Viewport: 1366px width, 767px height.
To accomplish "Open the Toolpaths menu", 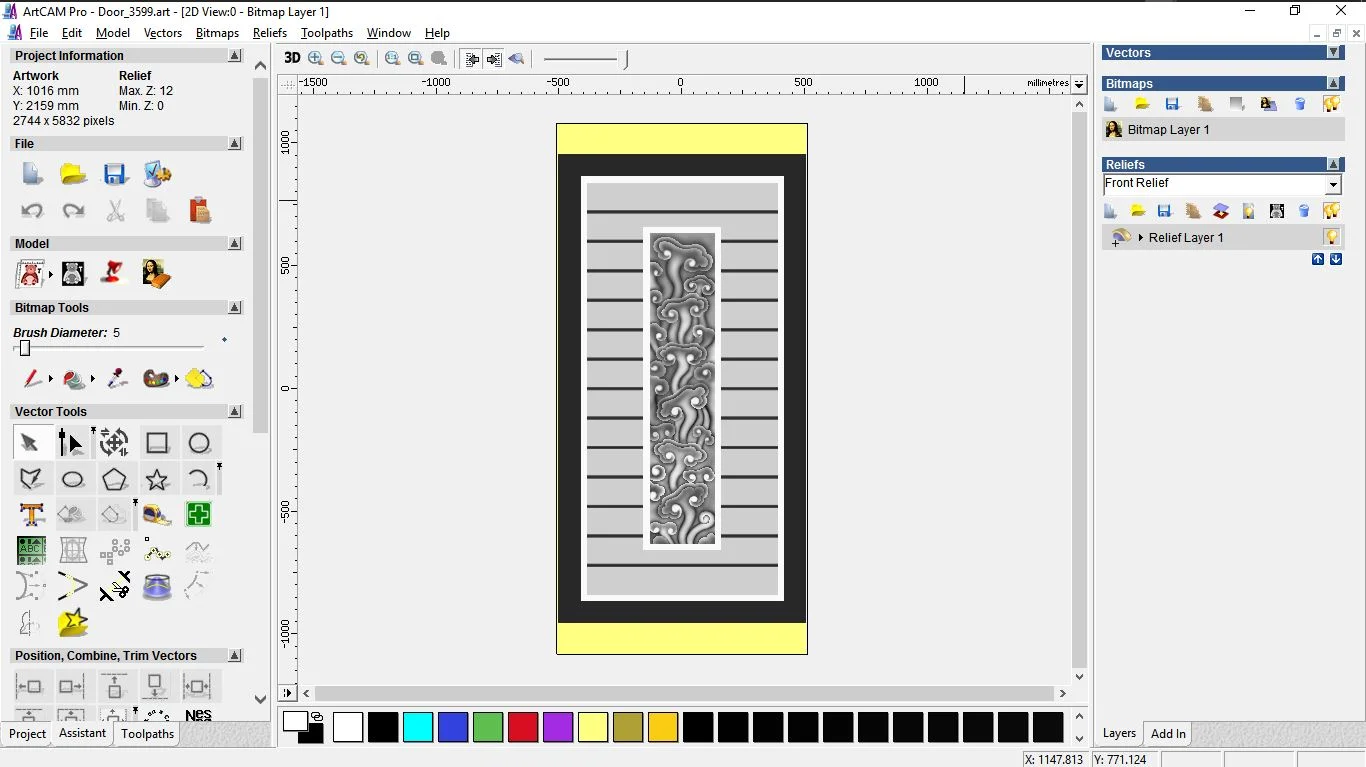I will pos(327,33).
